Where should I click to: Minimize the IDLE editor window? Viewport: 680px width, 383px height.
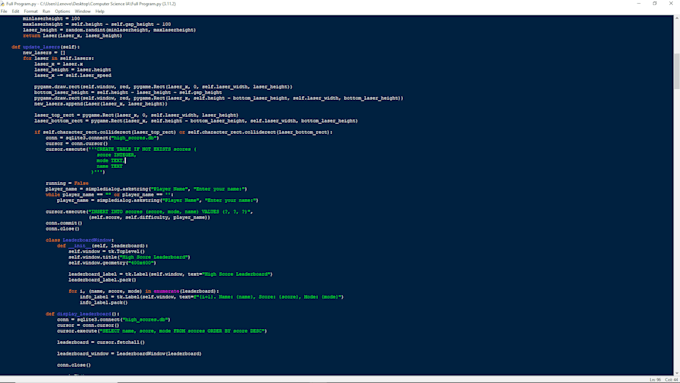point(638,3)
